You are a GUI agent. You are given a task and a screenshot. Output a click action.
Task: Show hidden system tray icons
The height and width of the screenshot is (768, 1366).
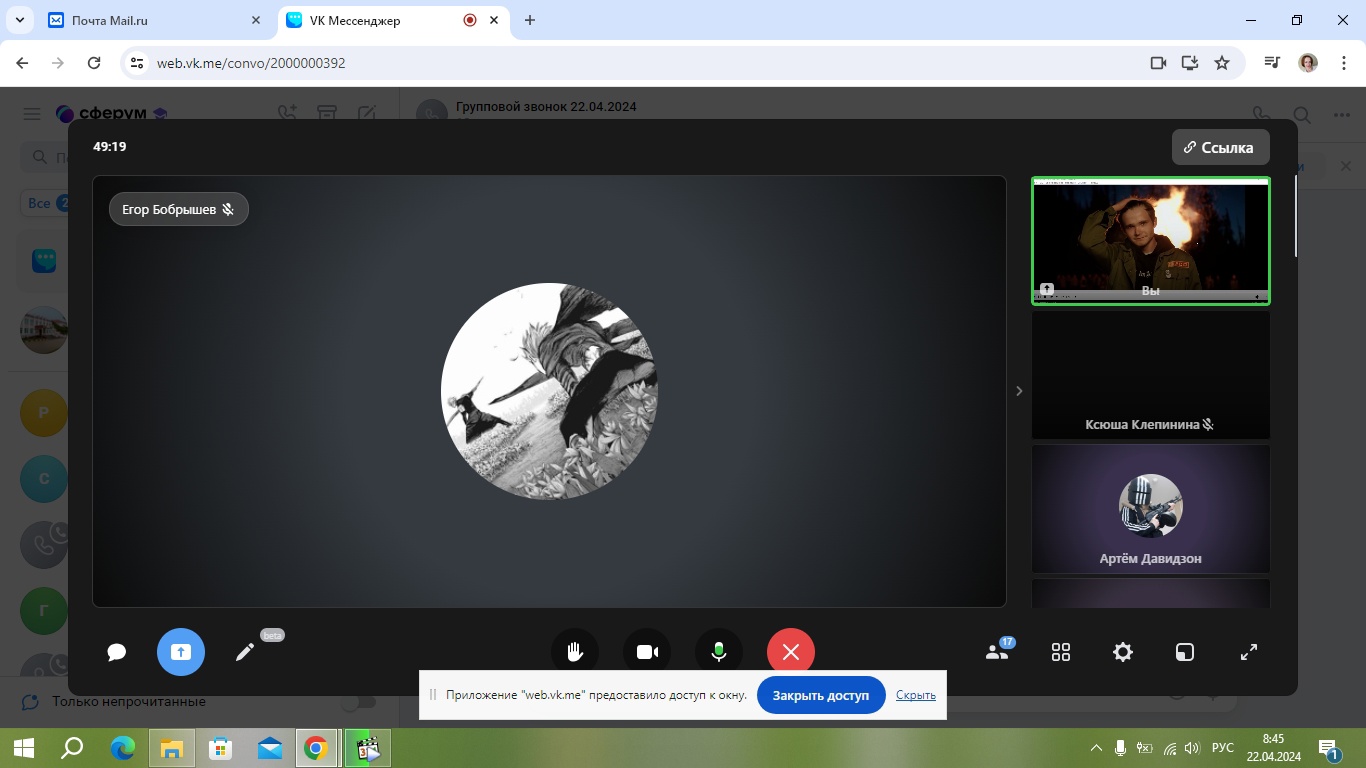(1097, 748)
